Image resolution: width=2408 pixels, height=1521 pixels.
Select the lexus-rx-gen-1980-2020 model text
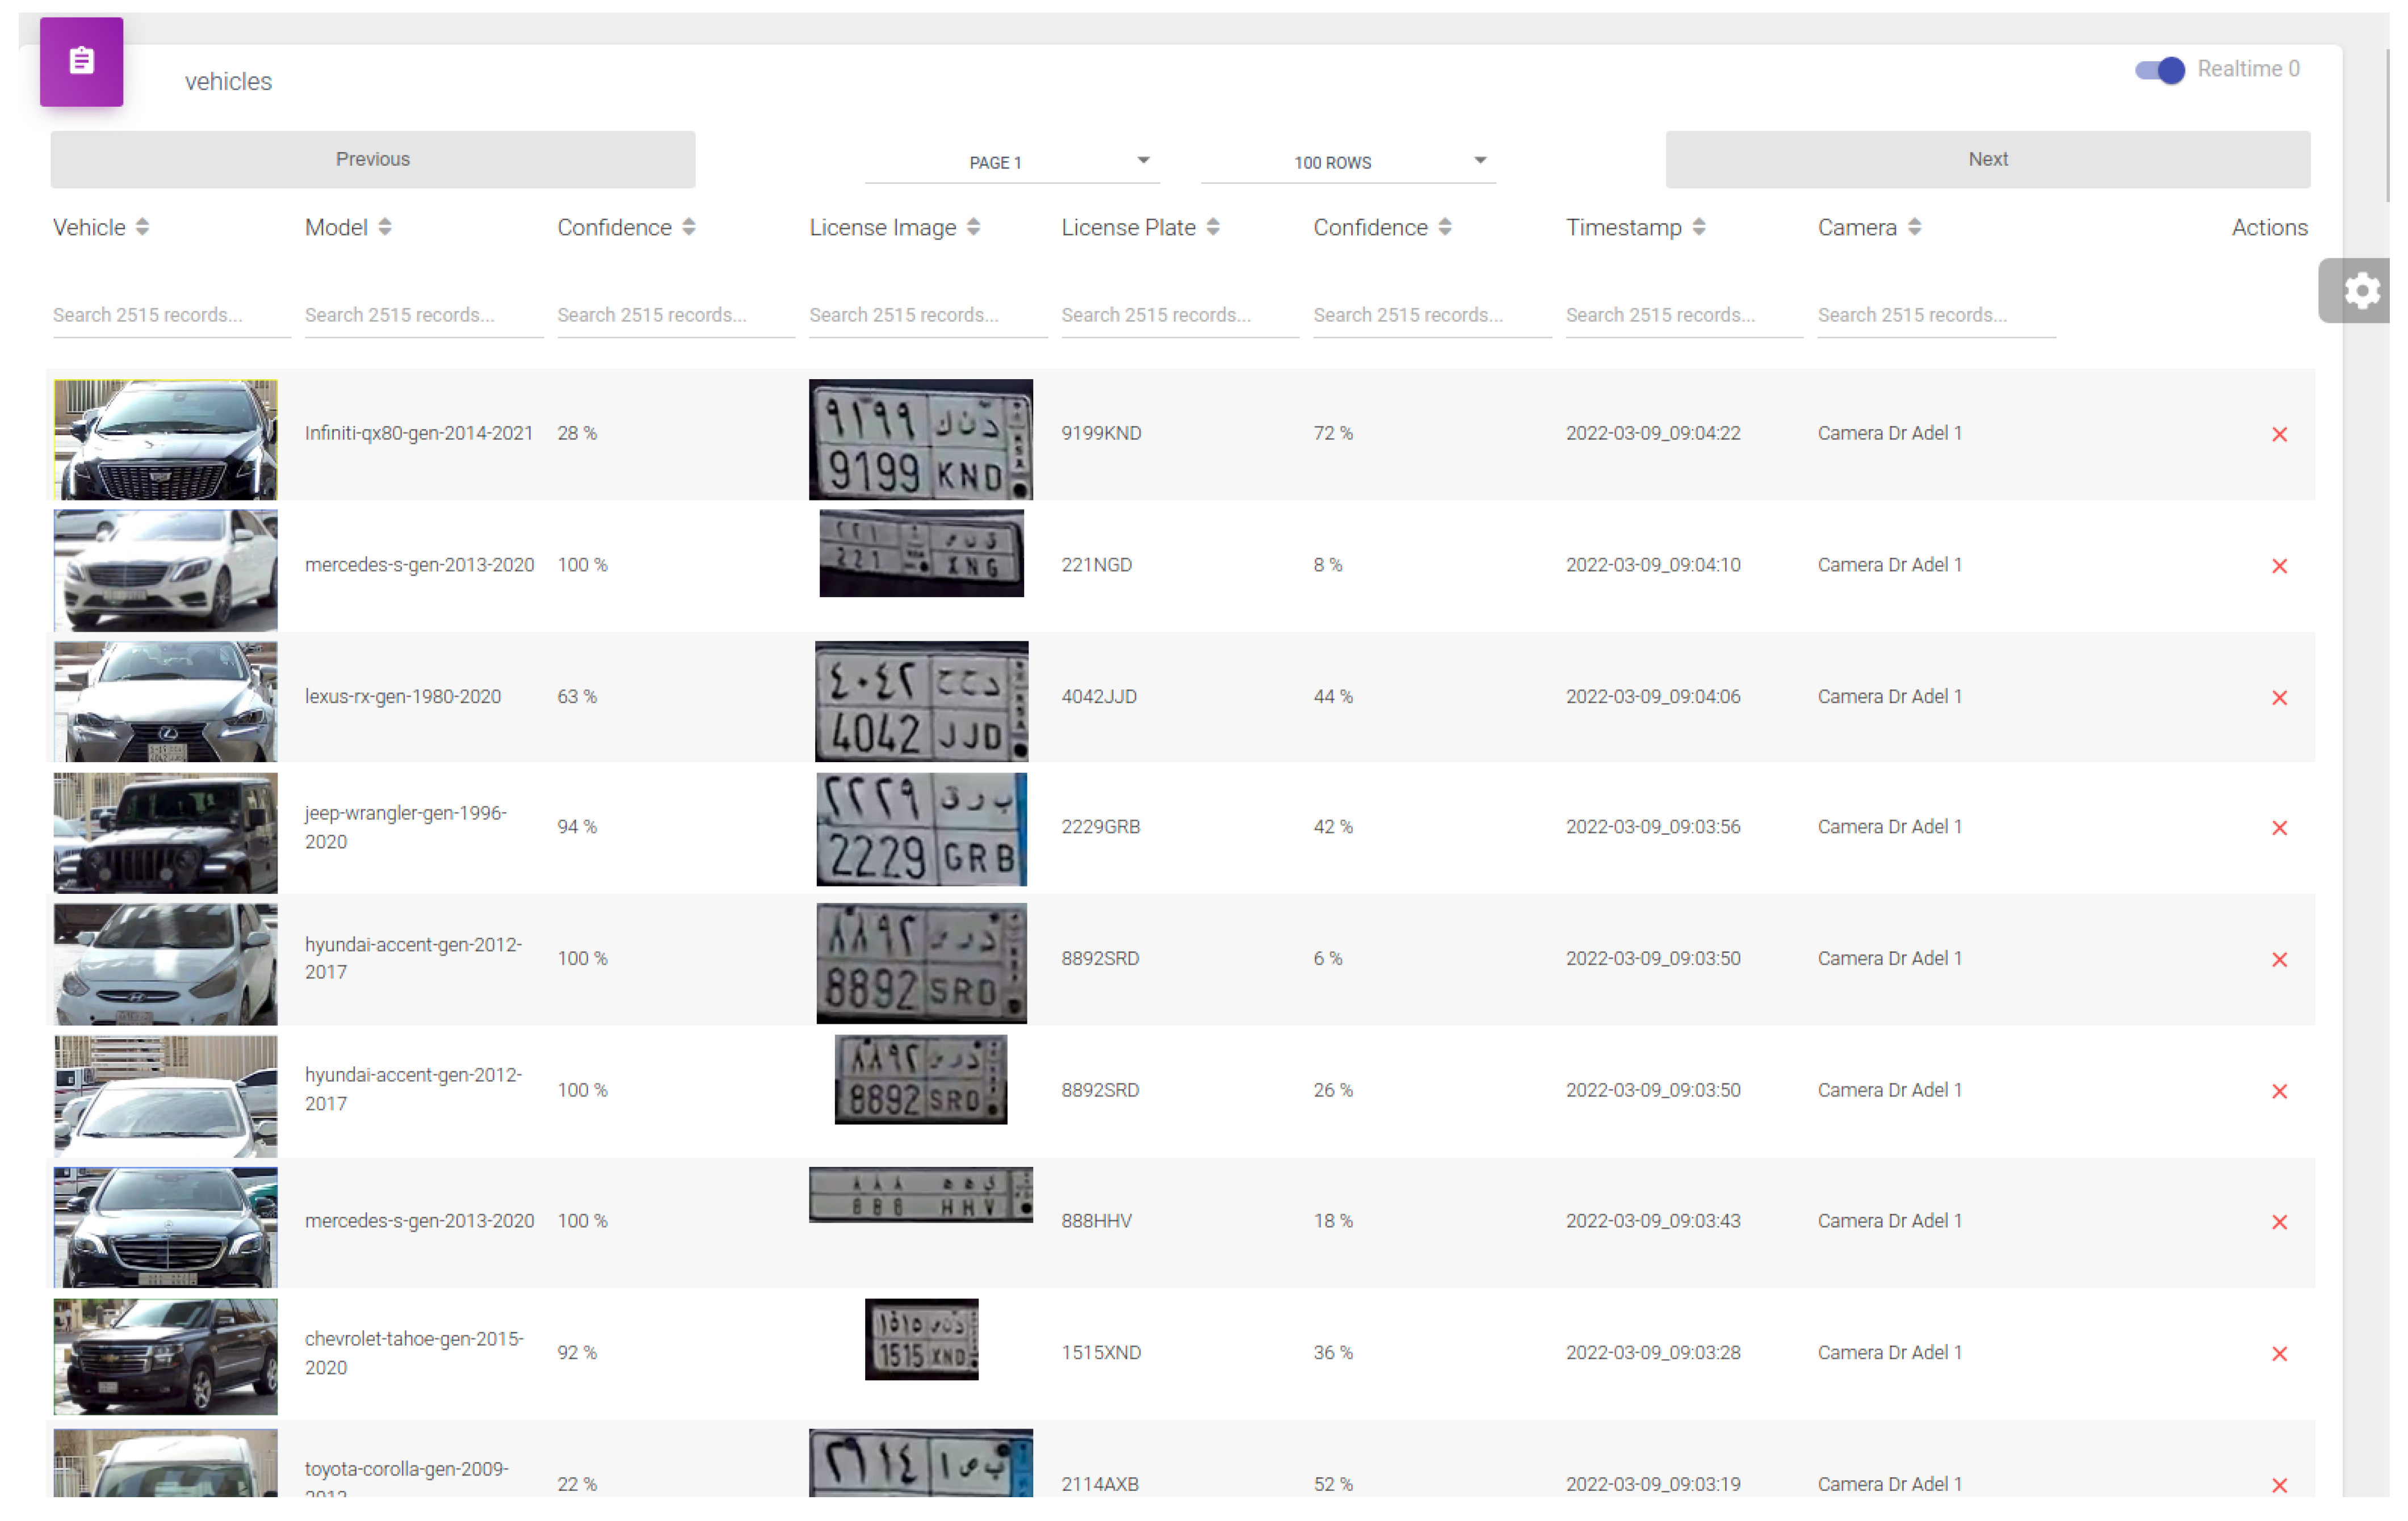[x=402, y=696]
